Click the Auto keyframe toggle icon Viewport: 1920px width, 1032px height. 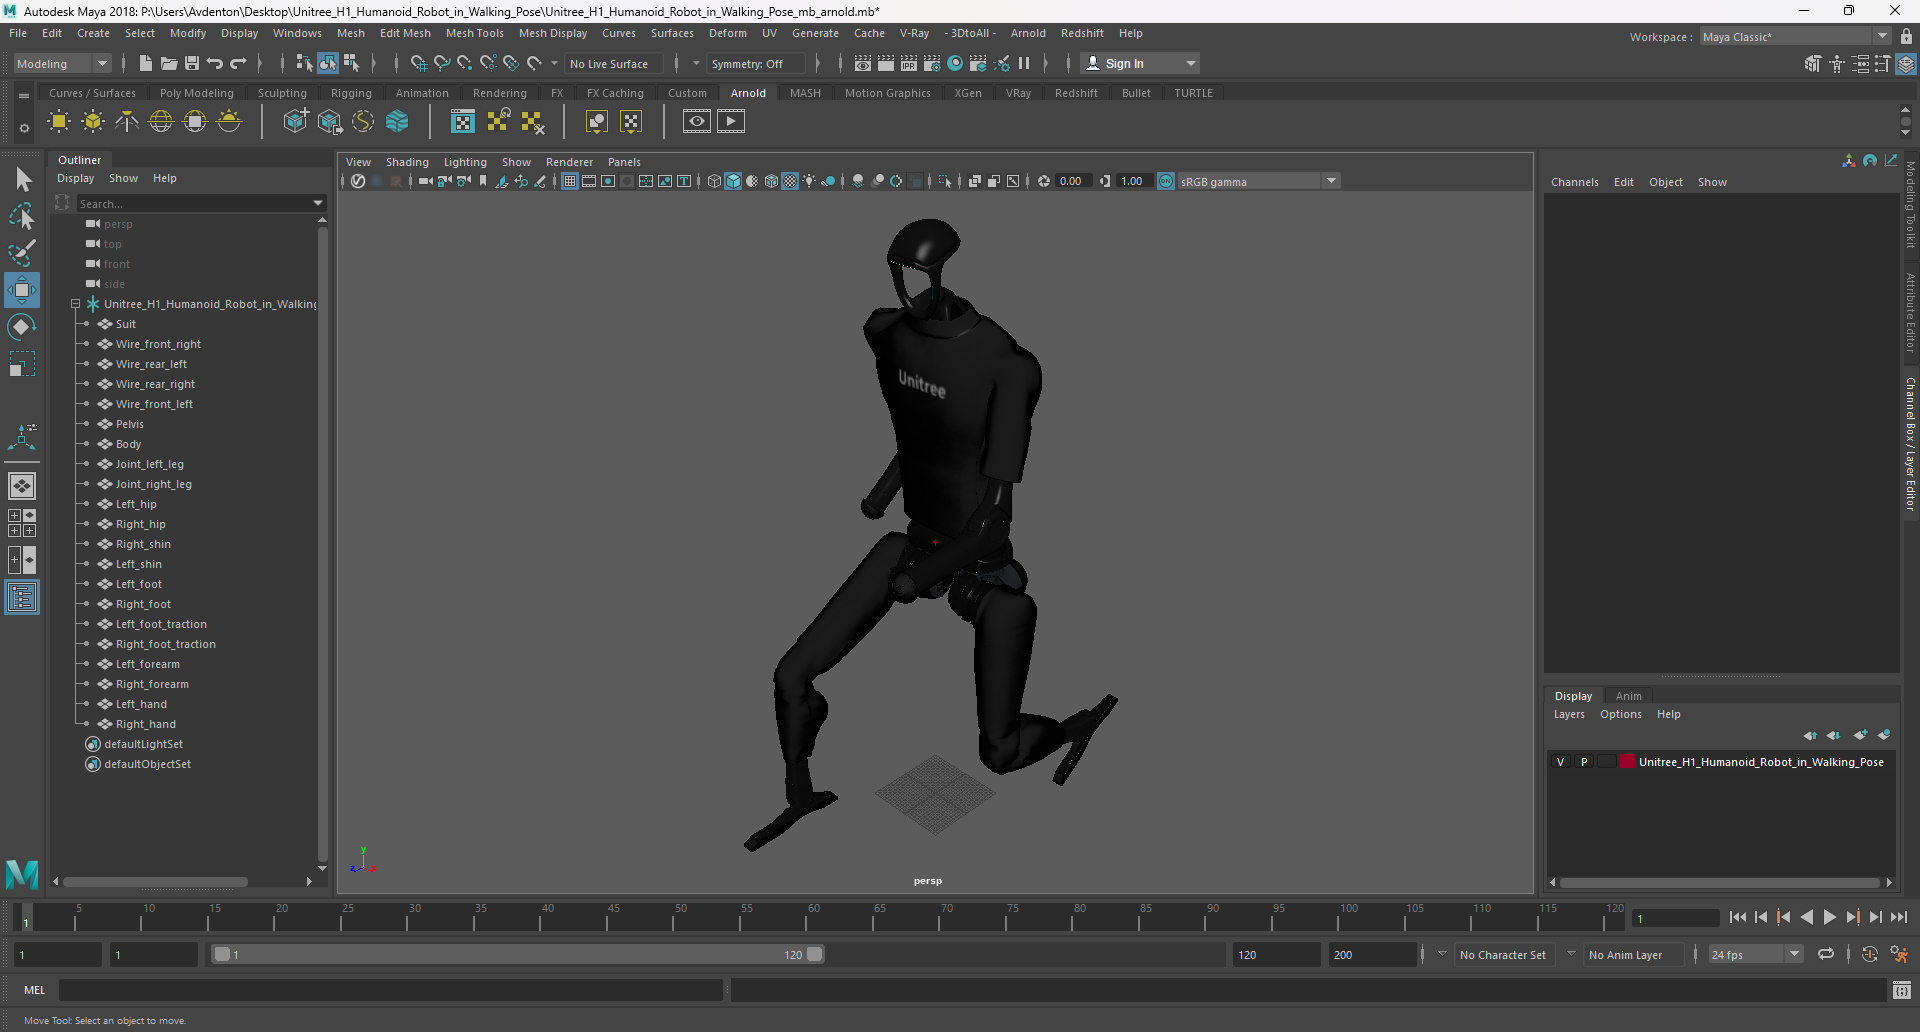(1870, 954)
